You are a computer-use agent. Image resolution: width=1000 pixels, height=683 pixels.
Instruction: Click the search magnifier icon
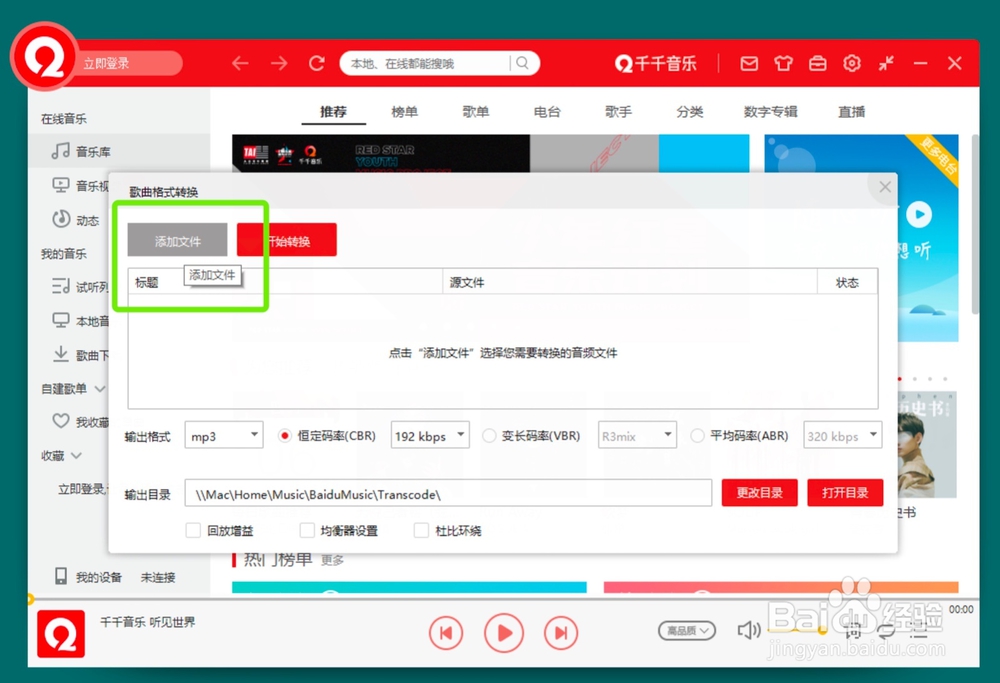[522, 63]
